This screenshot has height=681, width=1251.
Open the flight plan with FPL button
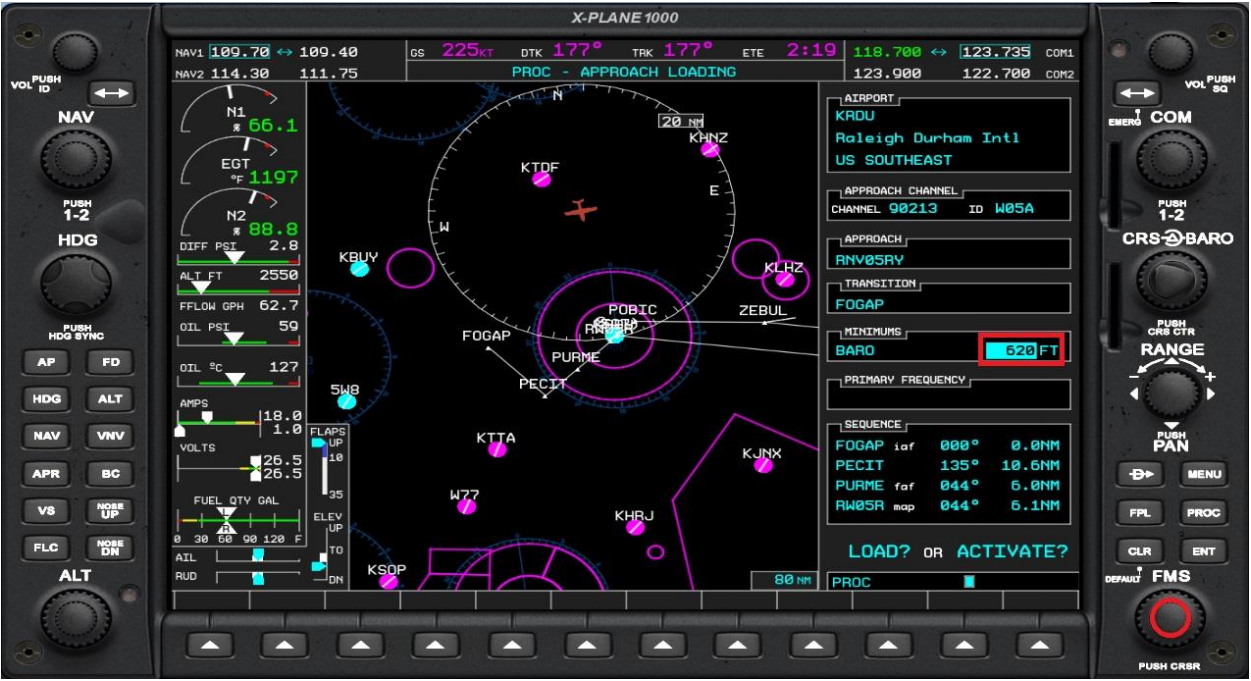pos(1139,513)
